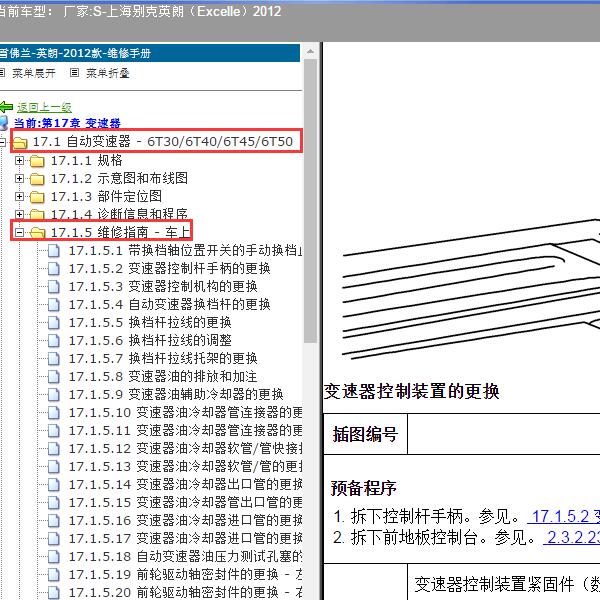Click the 变速器控制装置 illustration diagram
This screenshot has height=600, width=600.
(471, 289)
